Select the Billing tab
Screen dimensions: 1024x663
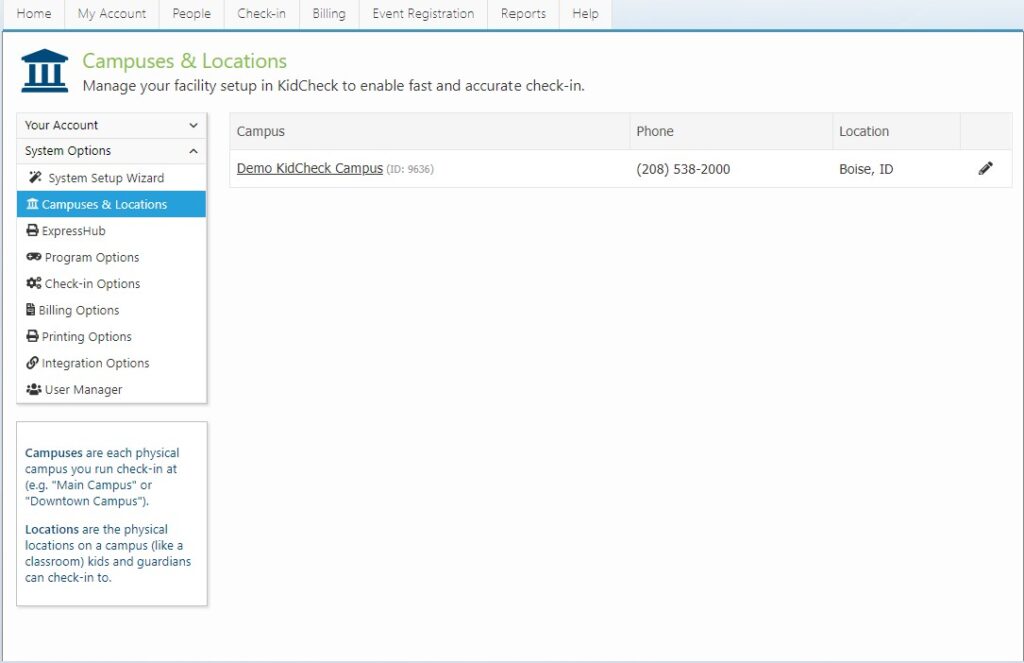(x=329, y=14)
